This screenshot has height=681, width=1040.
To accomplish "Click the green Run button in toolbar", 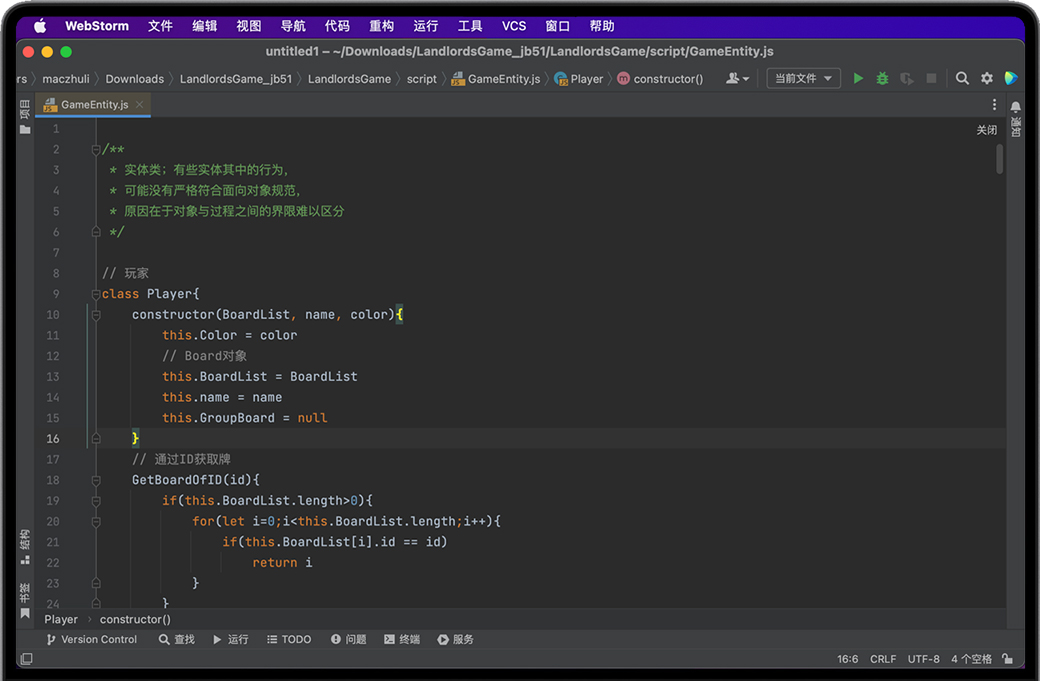I will coord(858,78).
